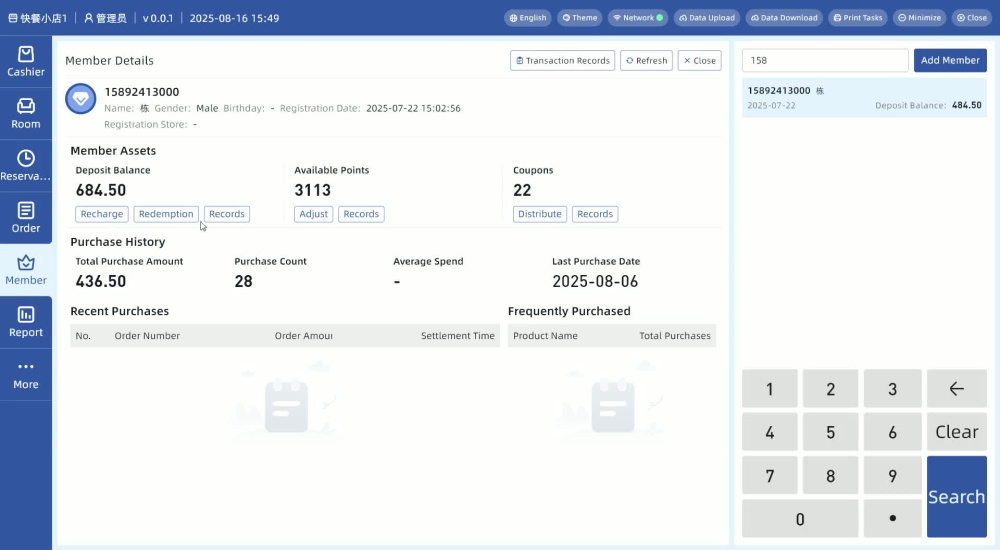Open the Order section
Screen dimensions: 1000x550
(26, 218)
